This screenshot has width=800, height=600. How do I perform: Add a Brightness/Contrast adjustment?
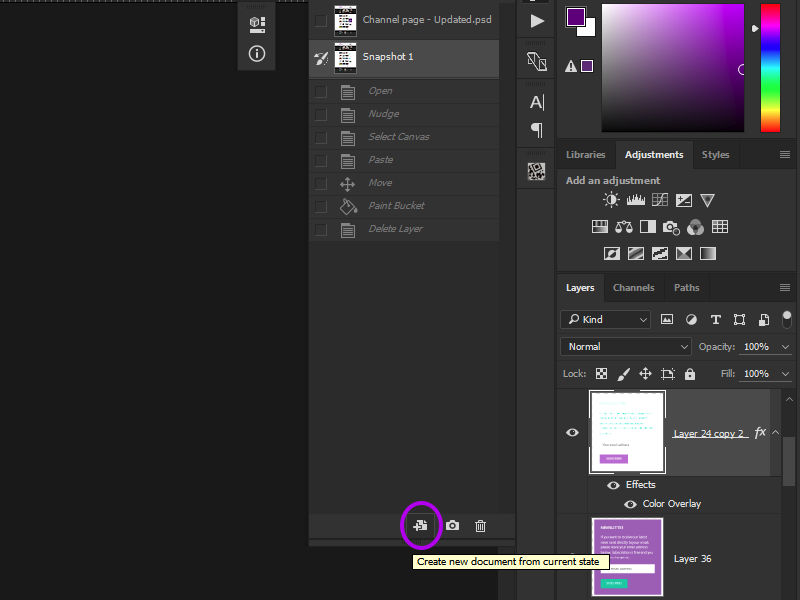[611, 200]
